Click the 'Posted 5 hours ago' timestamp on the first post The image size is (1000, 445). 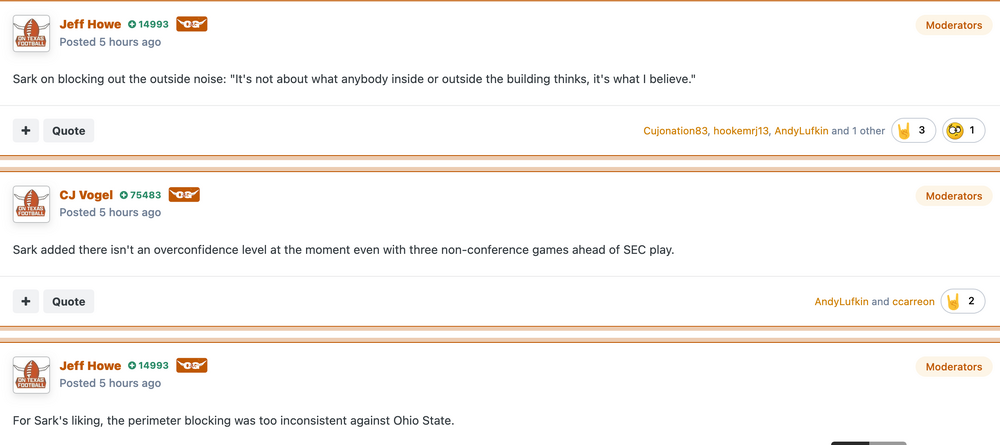pyautogui.click(x=110, y=42)
